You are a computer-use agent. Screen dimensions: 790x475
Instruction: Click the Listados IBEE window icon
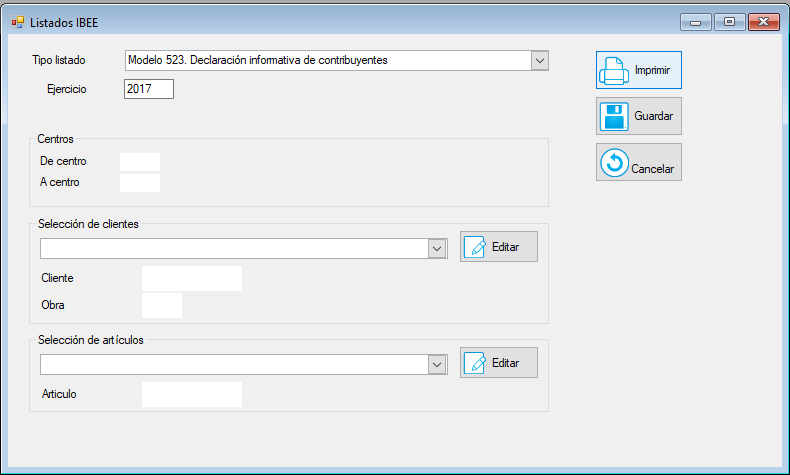tap(18, 22)
